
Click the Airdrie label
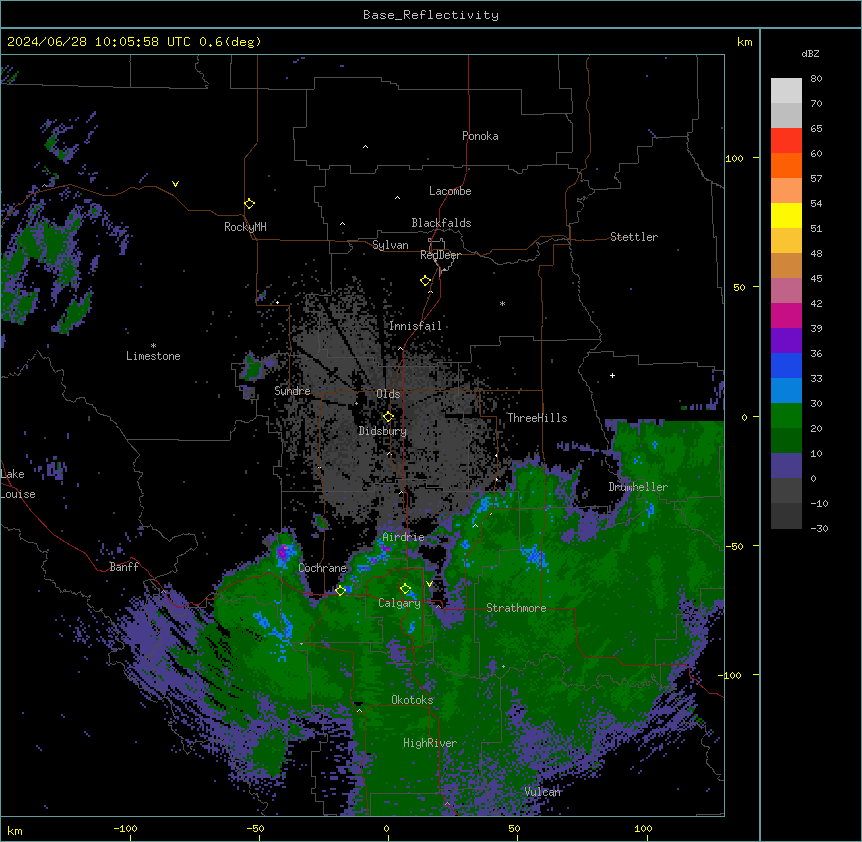click(403, 537)
